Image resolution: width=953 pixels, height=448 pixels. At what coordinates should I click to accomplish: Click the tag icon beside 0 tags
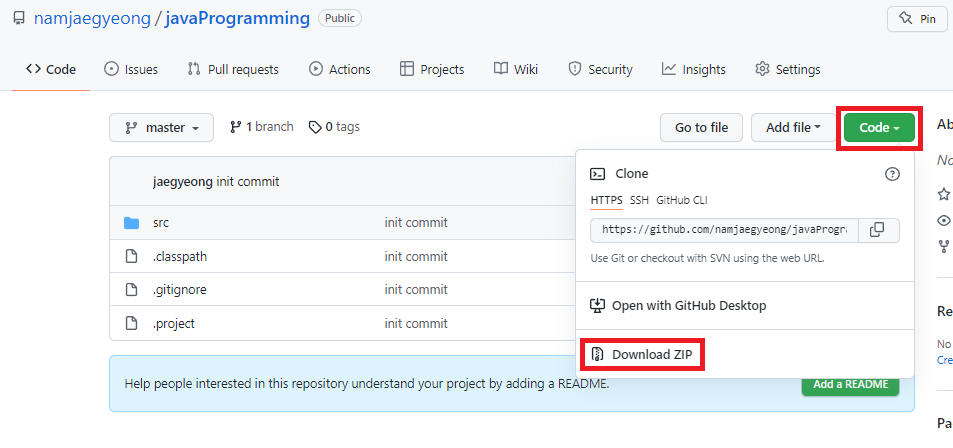pos(315,127)
